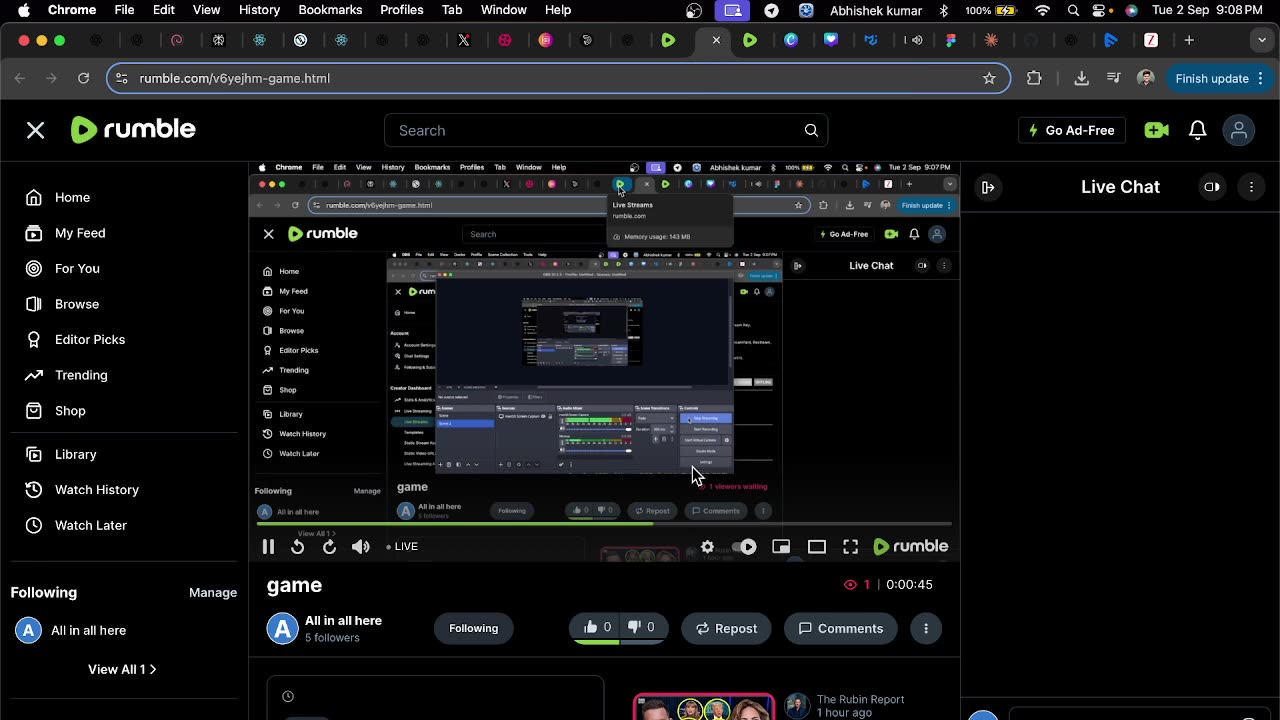
Task: Toggle Live Chat pop-out mode icon
Action: tap(1212, 187)
